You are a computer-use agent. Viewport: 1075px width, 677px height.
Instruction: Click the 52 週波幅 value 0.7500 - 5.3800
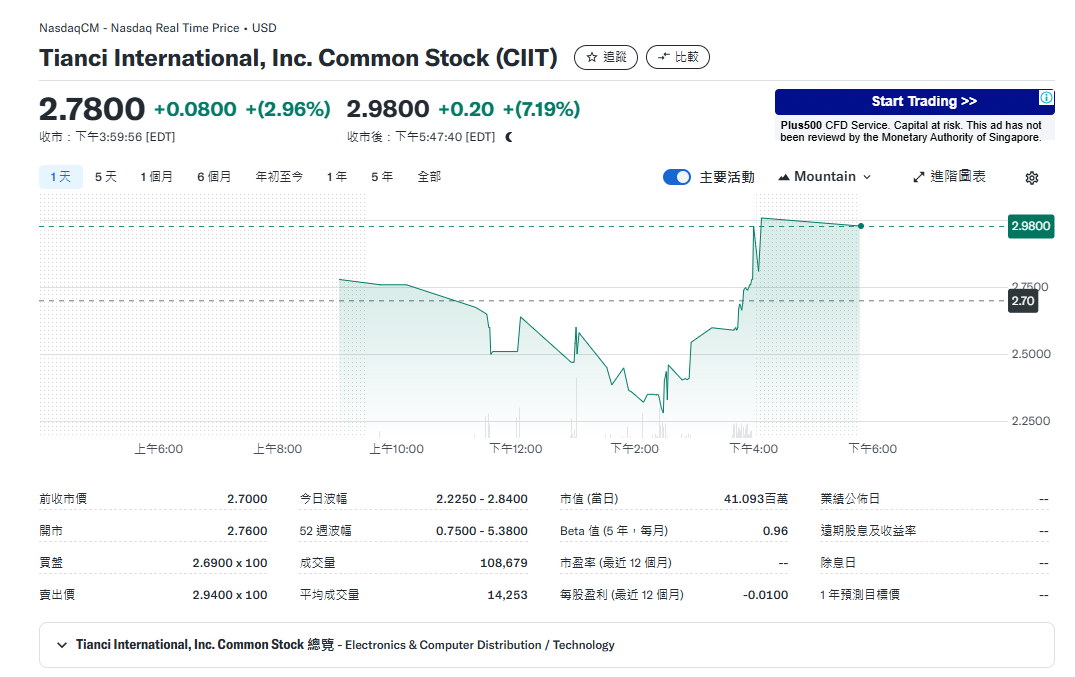(x=482, y=531)
